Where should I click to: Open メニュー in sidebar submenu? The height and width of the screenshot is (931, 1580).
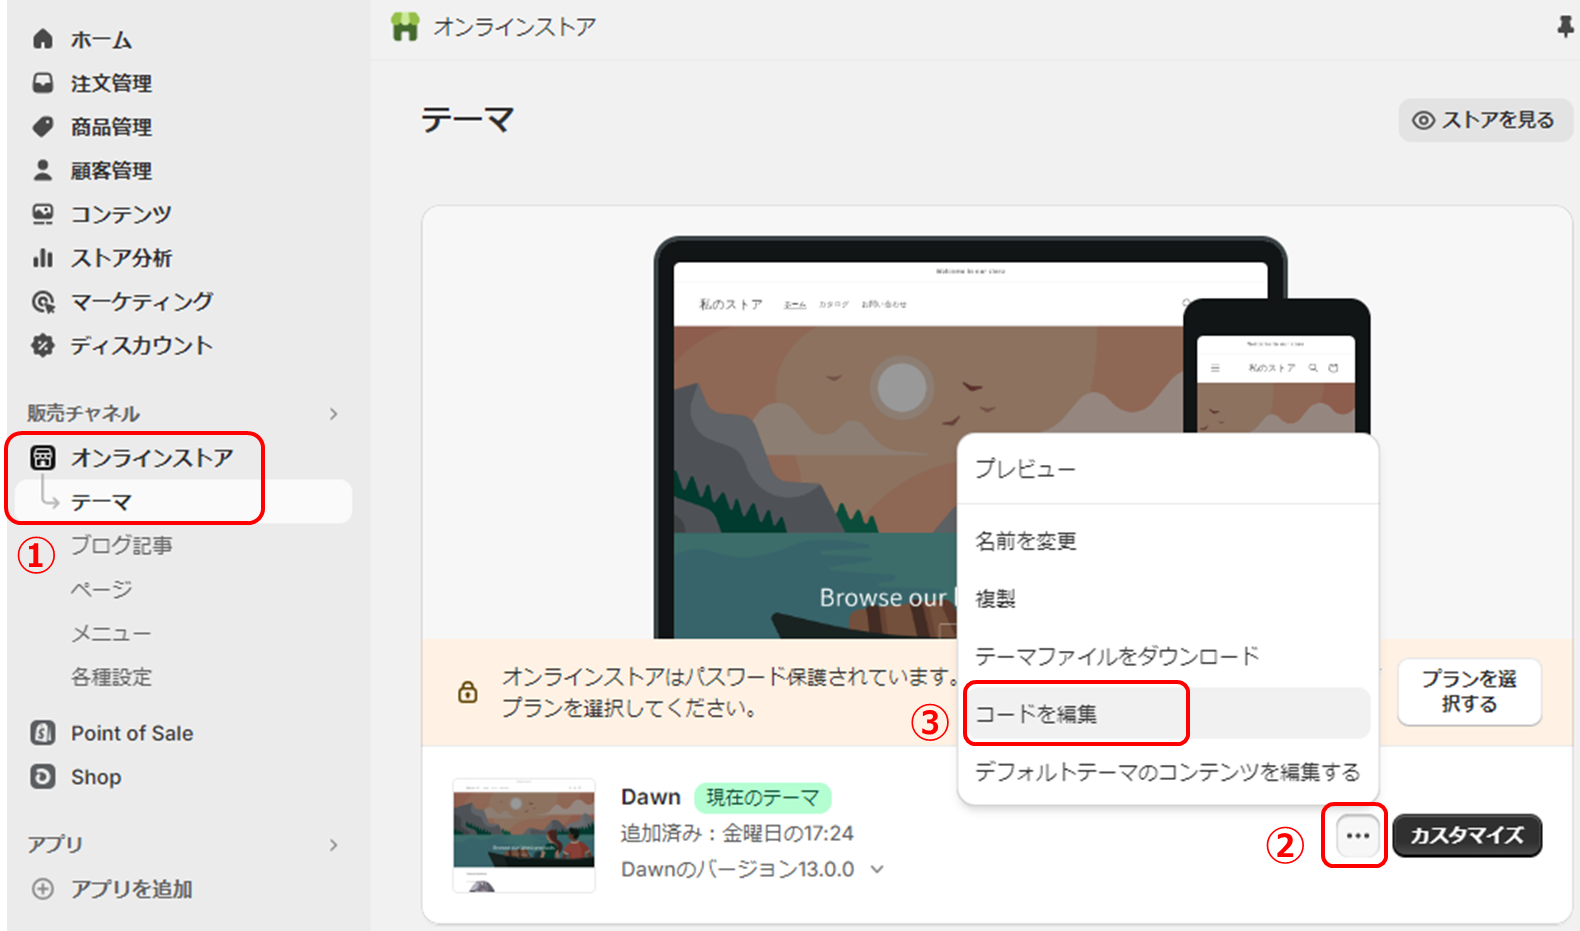(110, 633)
